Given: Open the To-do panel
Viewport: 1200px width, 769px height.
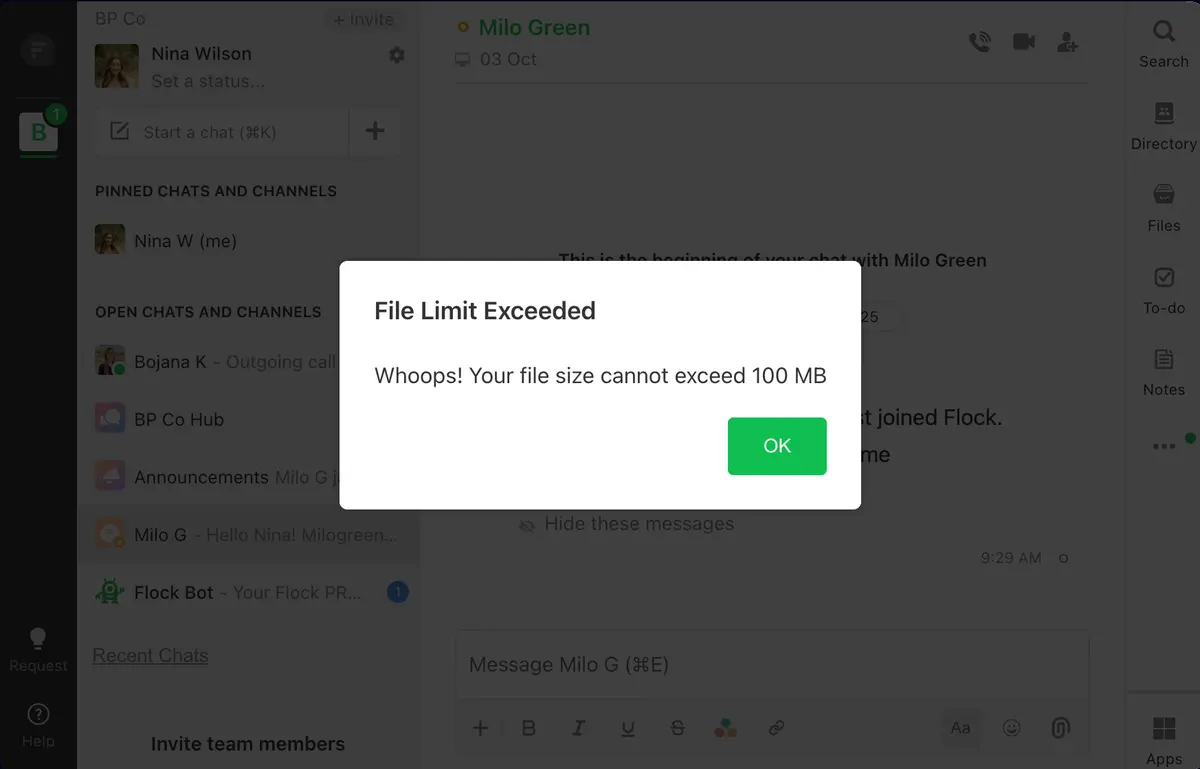Looking at the screenshot, I should tap(1162, 290).
